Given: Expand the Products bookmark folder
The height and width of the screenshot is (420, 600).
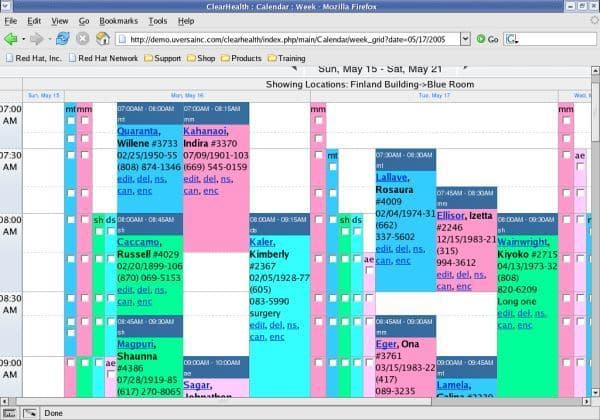Looking at the screenshot, I should pos(239,58).
